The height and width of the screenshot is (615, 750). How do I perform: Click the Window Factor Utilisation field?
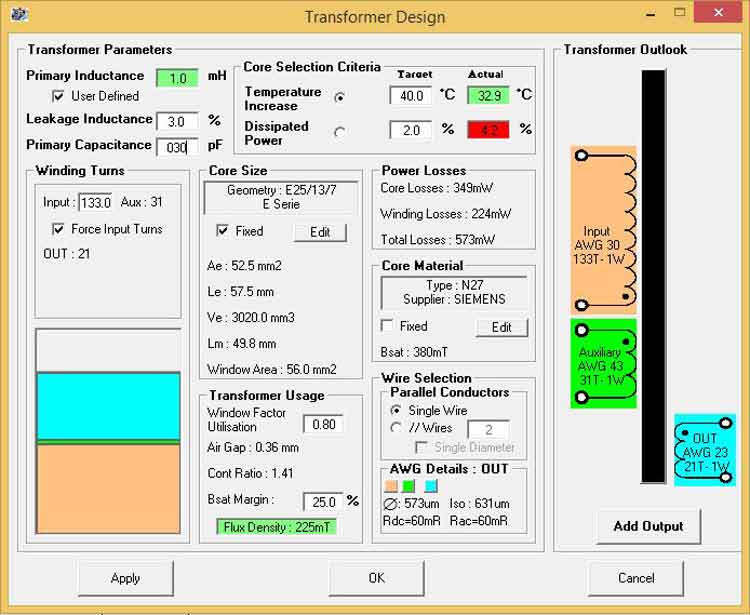(324, 424)
